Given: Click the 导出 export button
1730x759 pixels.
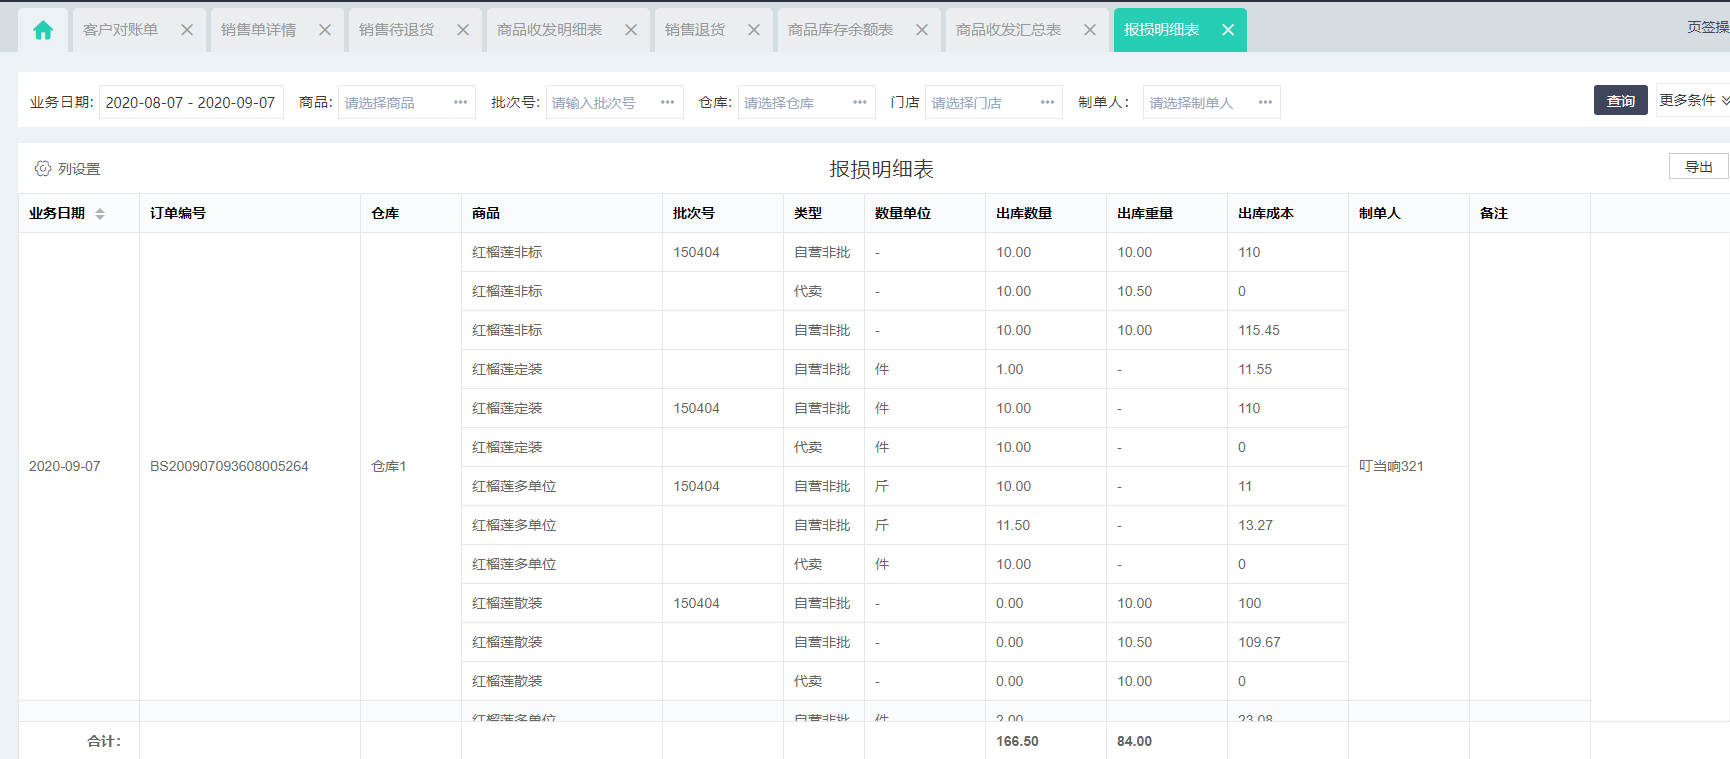Looking at the screenshot, I should [1698, 167].
